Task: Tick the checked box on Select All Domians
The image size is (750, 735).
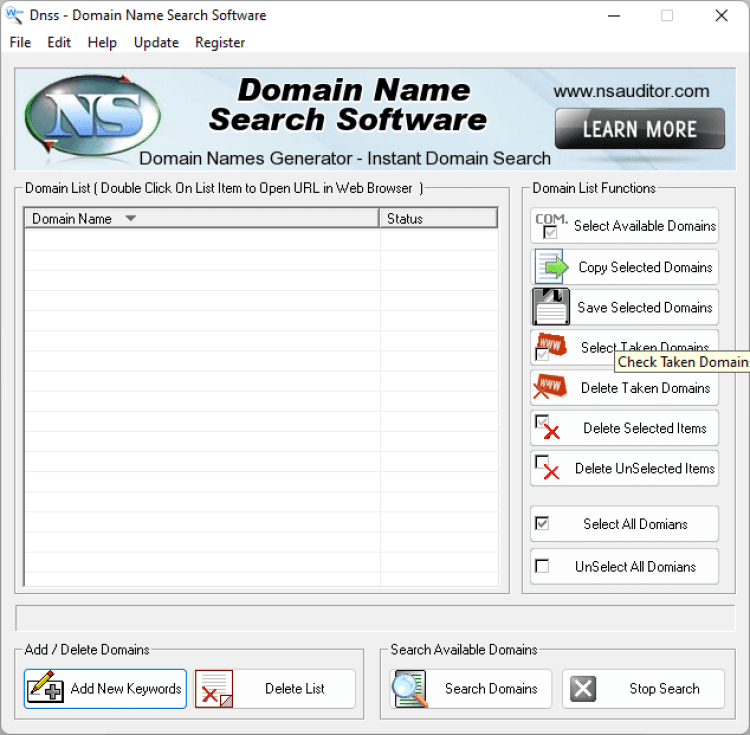Action: point(542,524)
